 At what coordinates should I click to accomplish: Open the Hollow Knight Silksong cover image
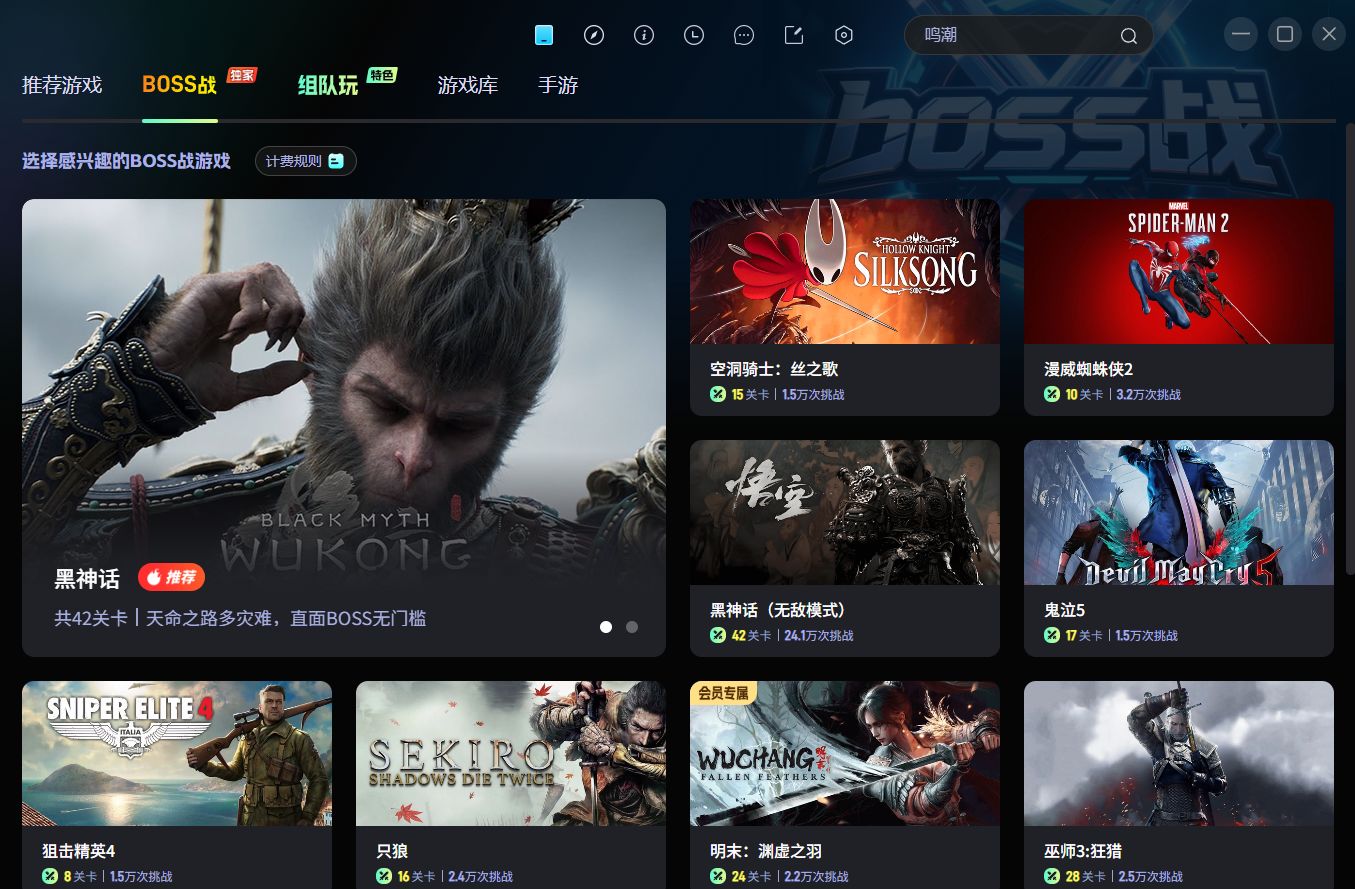click(x=845, y=272)
